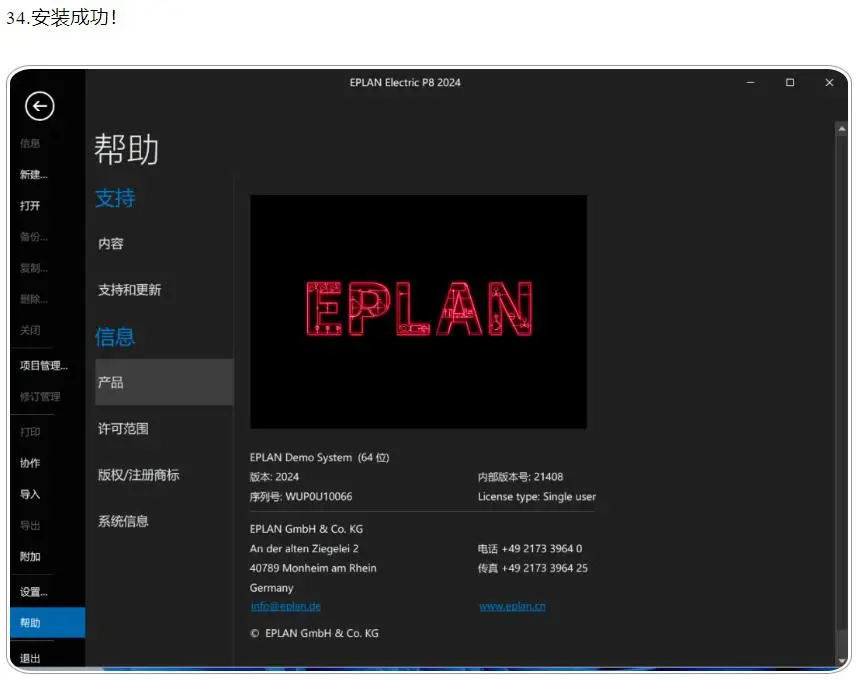Open 设置... in the sidebar
The width and height of the screenshot is (857, 679).
click(34, 592)
